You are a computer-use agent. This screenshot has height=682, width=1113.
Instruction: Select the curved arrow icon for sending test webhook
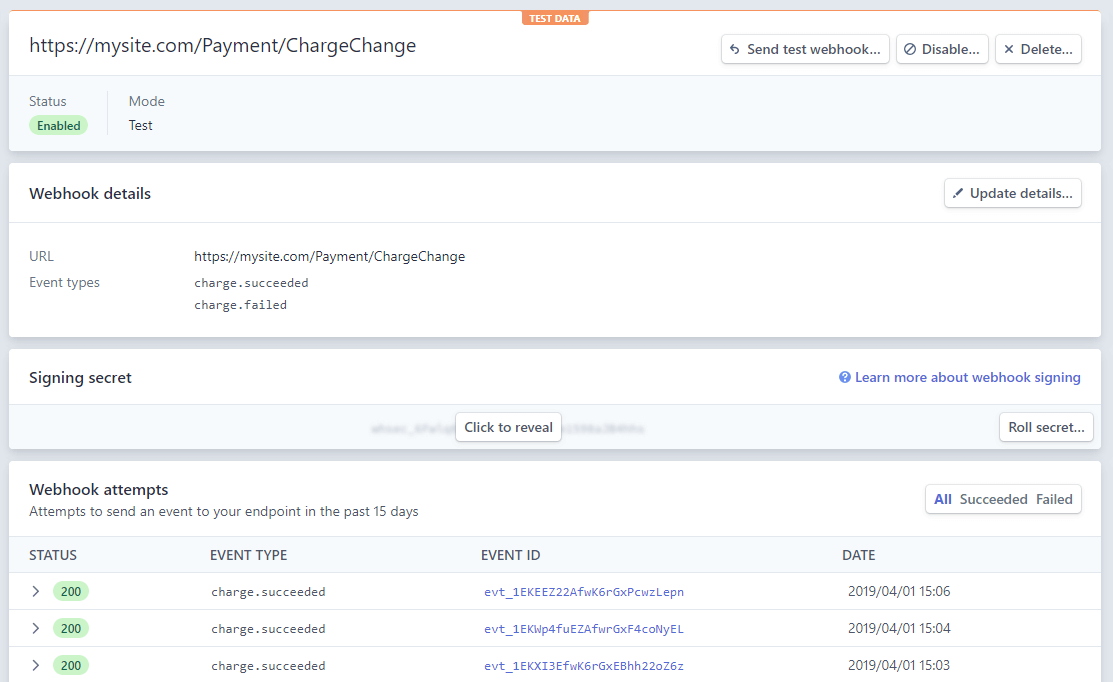tap(736, 48)
